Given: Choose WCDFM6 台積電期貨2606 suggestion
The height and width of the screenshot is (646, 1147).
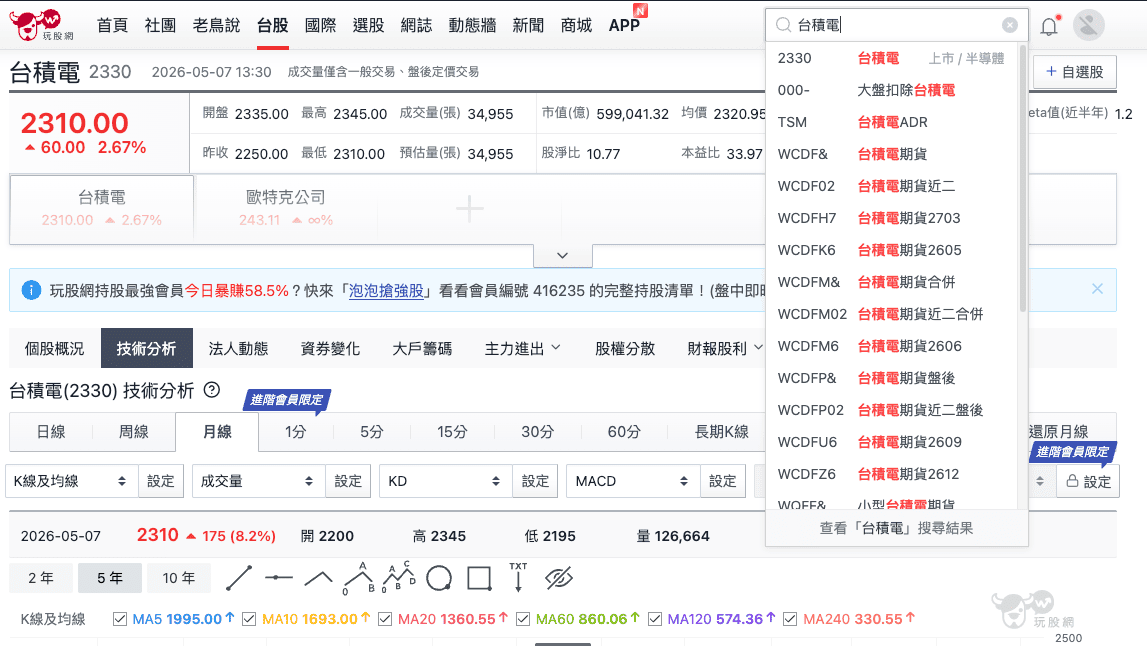Looking at the screenshot, I should coord(891,346).
